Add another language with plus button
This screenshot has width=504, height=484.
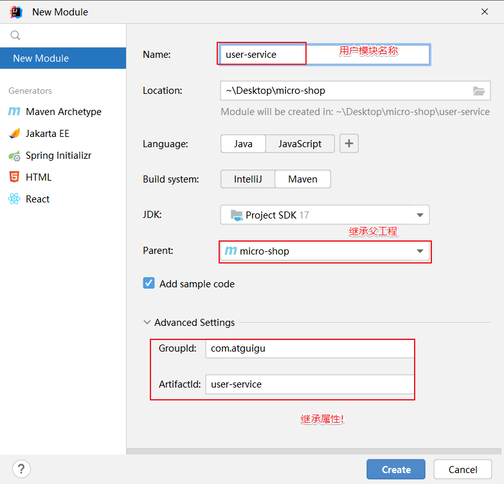pyautogui.click(x=349, y=144)
